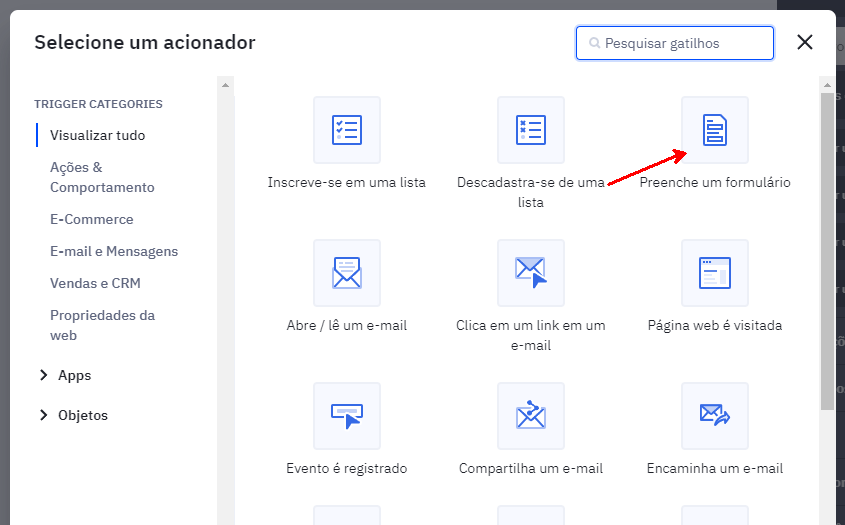The image size is (845, 525).
Task: Select the 'Abre / lê um e-mail' icon
Action: (347, 273)
